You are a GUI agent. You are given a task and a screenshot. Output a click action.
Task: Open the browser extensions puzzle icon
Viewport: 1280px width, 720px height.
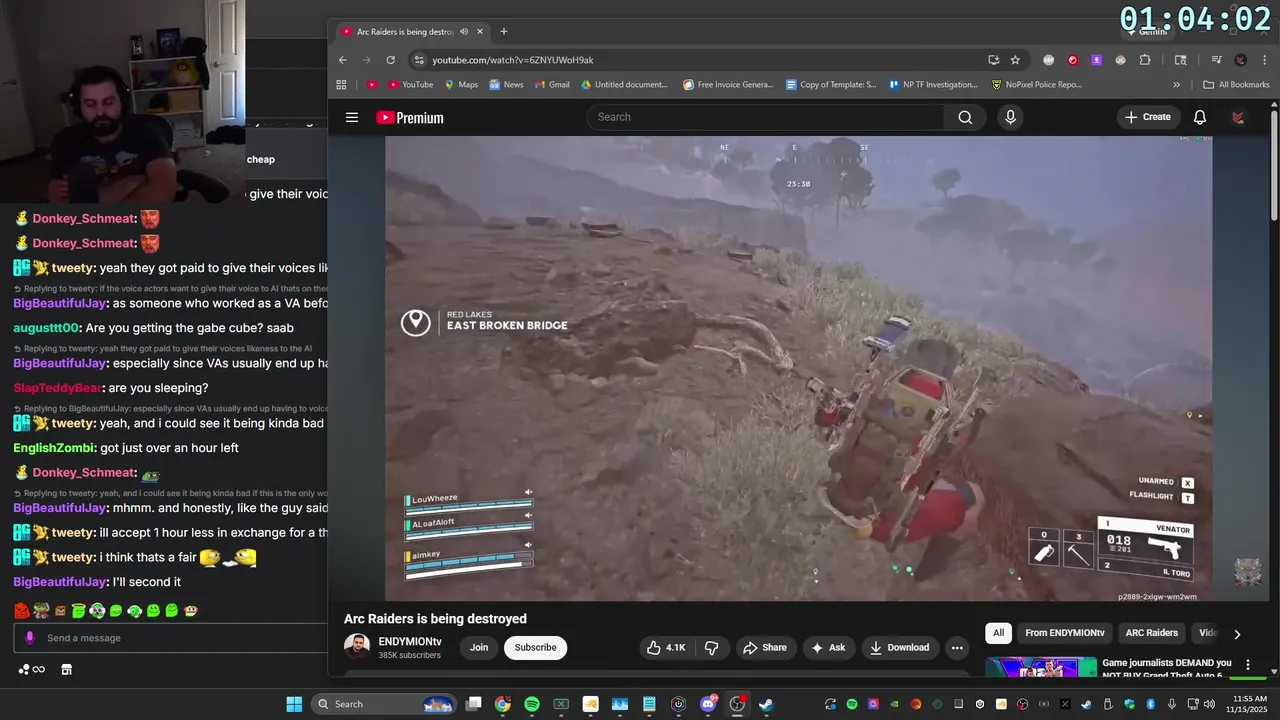pos(1145,60)
